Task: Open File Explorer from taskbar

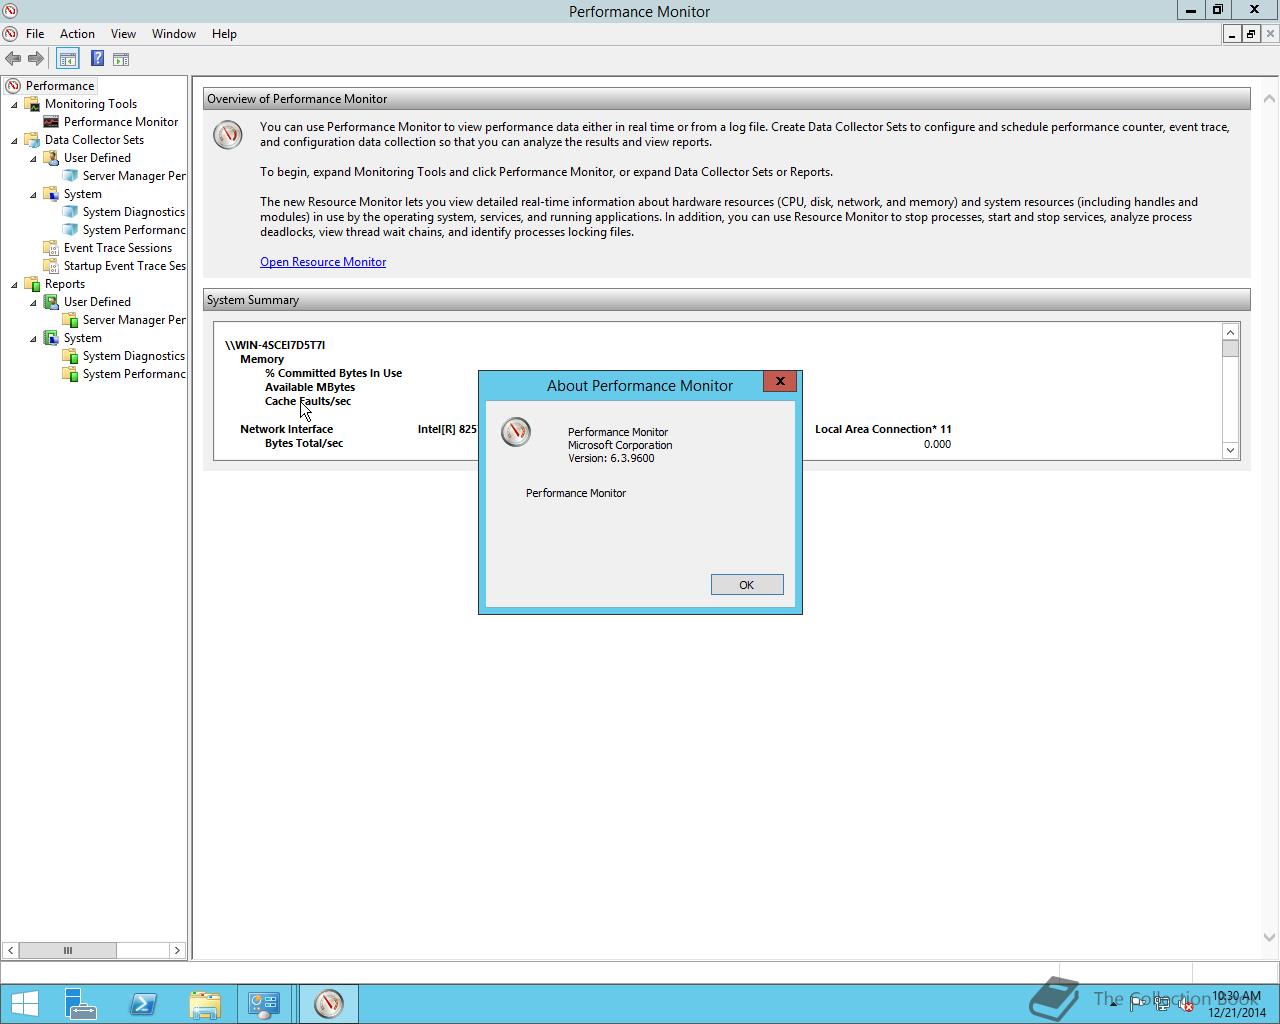Action: pos(204,1003)
